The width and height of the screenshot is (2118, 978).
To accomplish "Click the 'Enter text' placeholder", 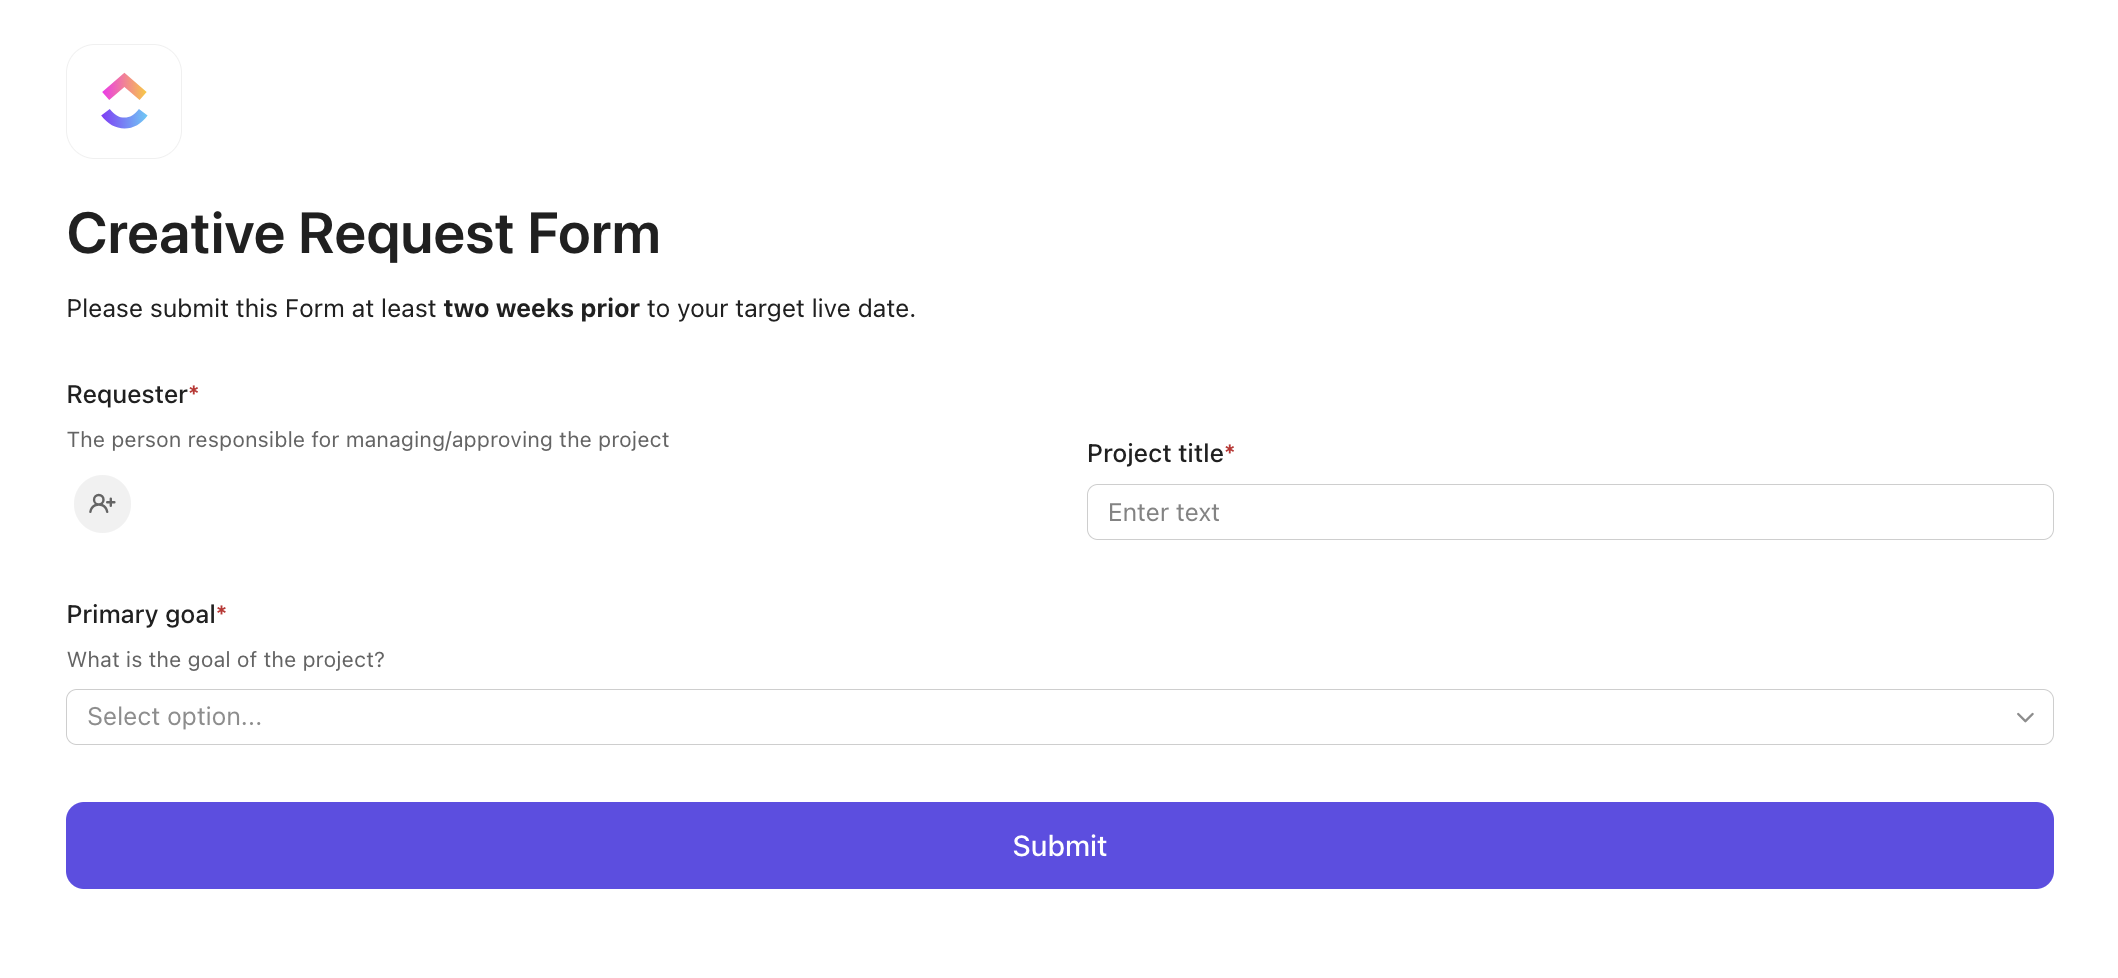I will [x=1164, y=513].
